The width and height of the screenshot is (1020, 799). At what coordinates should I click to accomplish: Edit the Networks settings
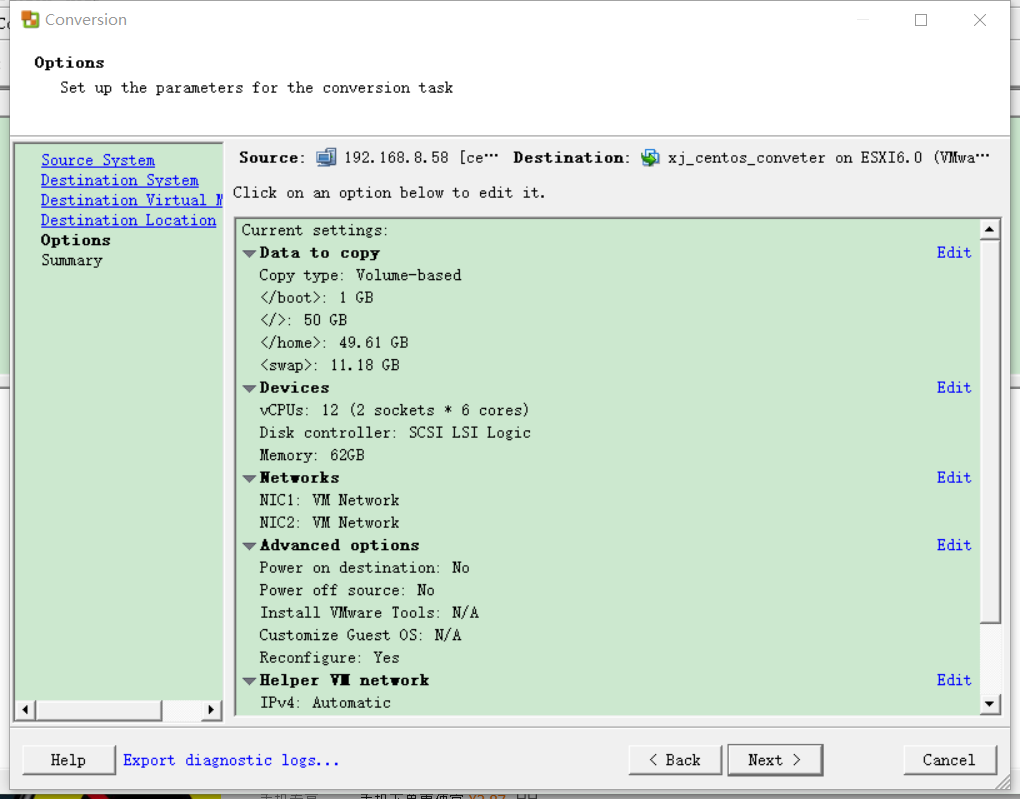[953, 477]
